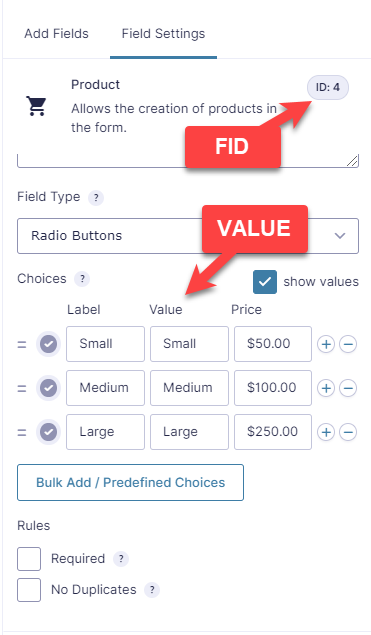The height and width of the screenshot is (635, 371).
Task: Open the Choices help tooltip icon
Action: coord(82,279)
